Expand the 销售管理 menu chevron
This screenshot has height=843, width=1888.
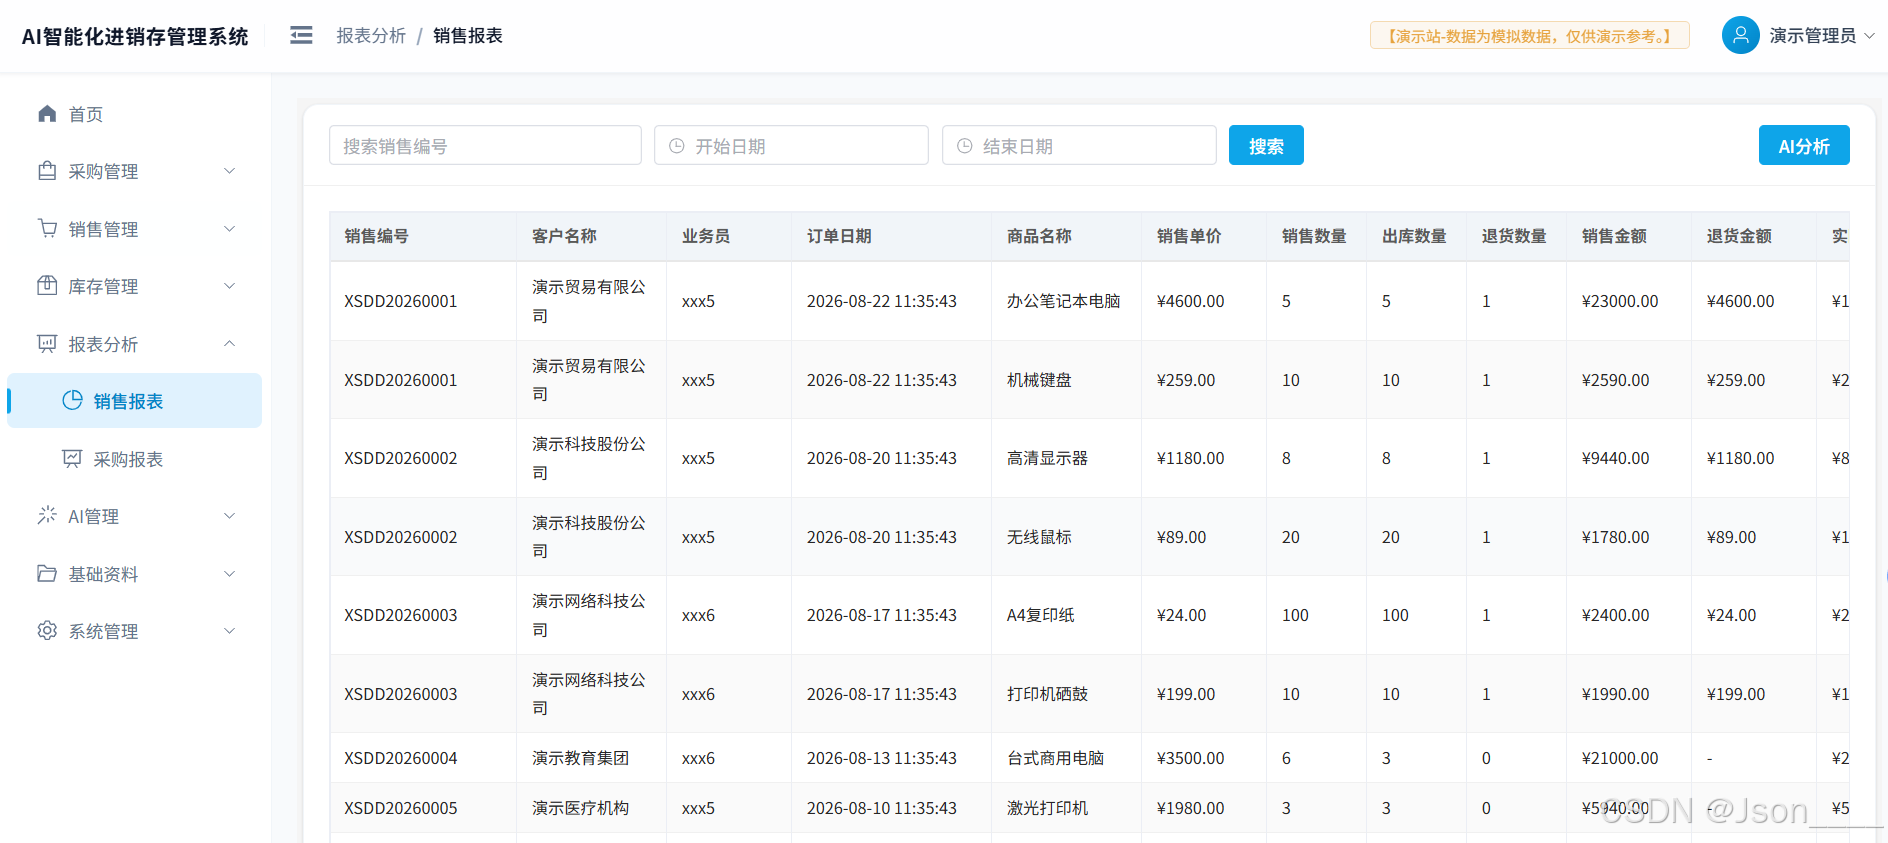(229, 229)
